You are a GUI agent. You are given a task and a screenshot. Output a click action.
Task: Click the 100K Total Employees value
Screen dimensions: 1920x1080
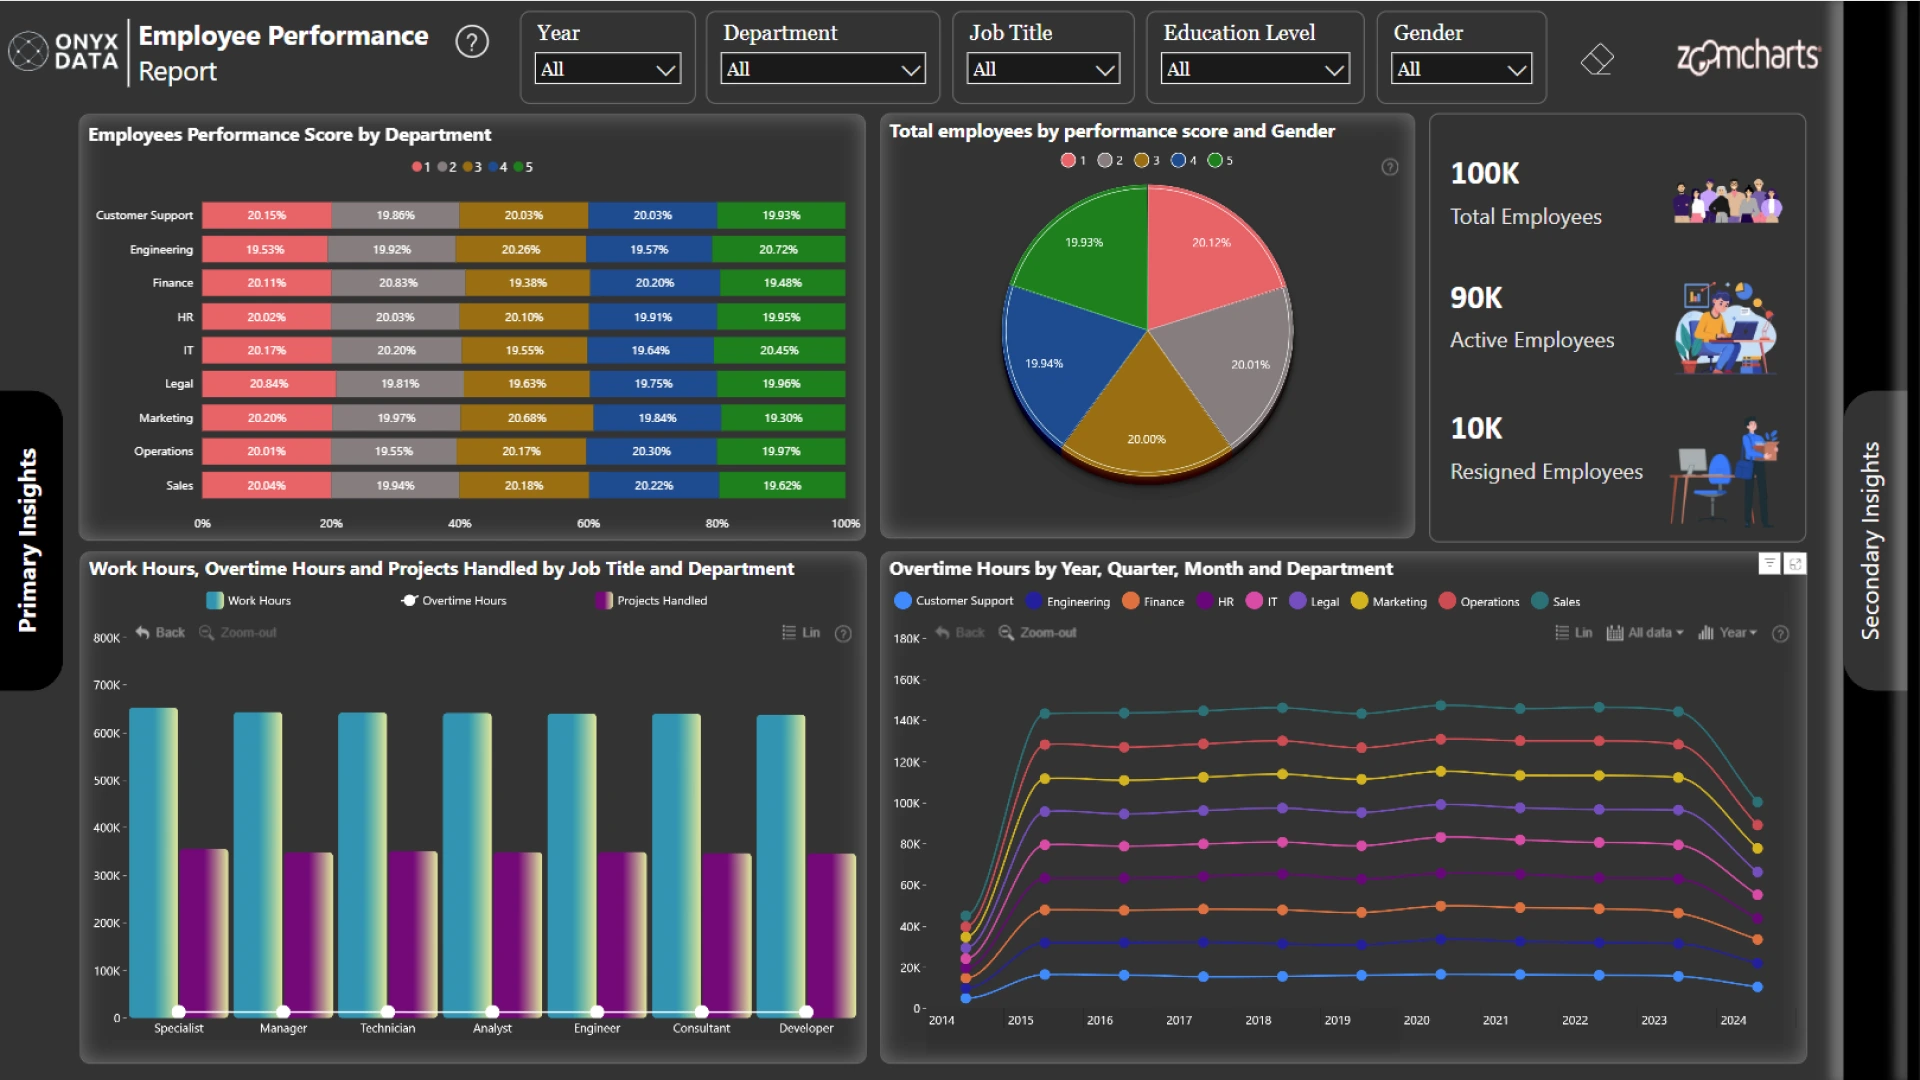[1485, 173]
